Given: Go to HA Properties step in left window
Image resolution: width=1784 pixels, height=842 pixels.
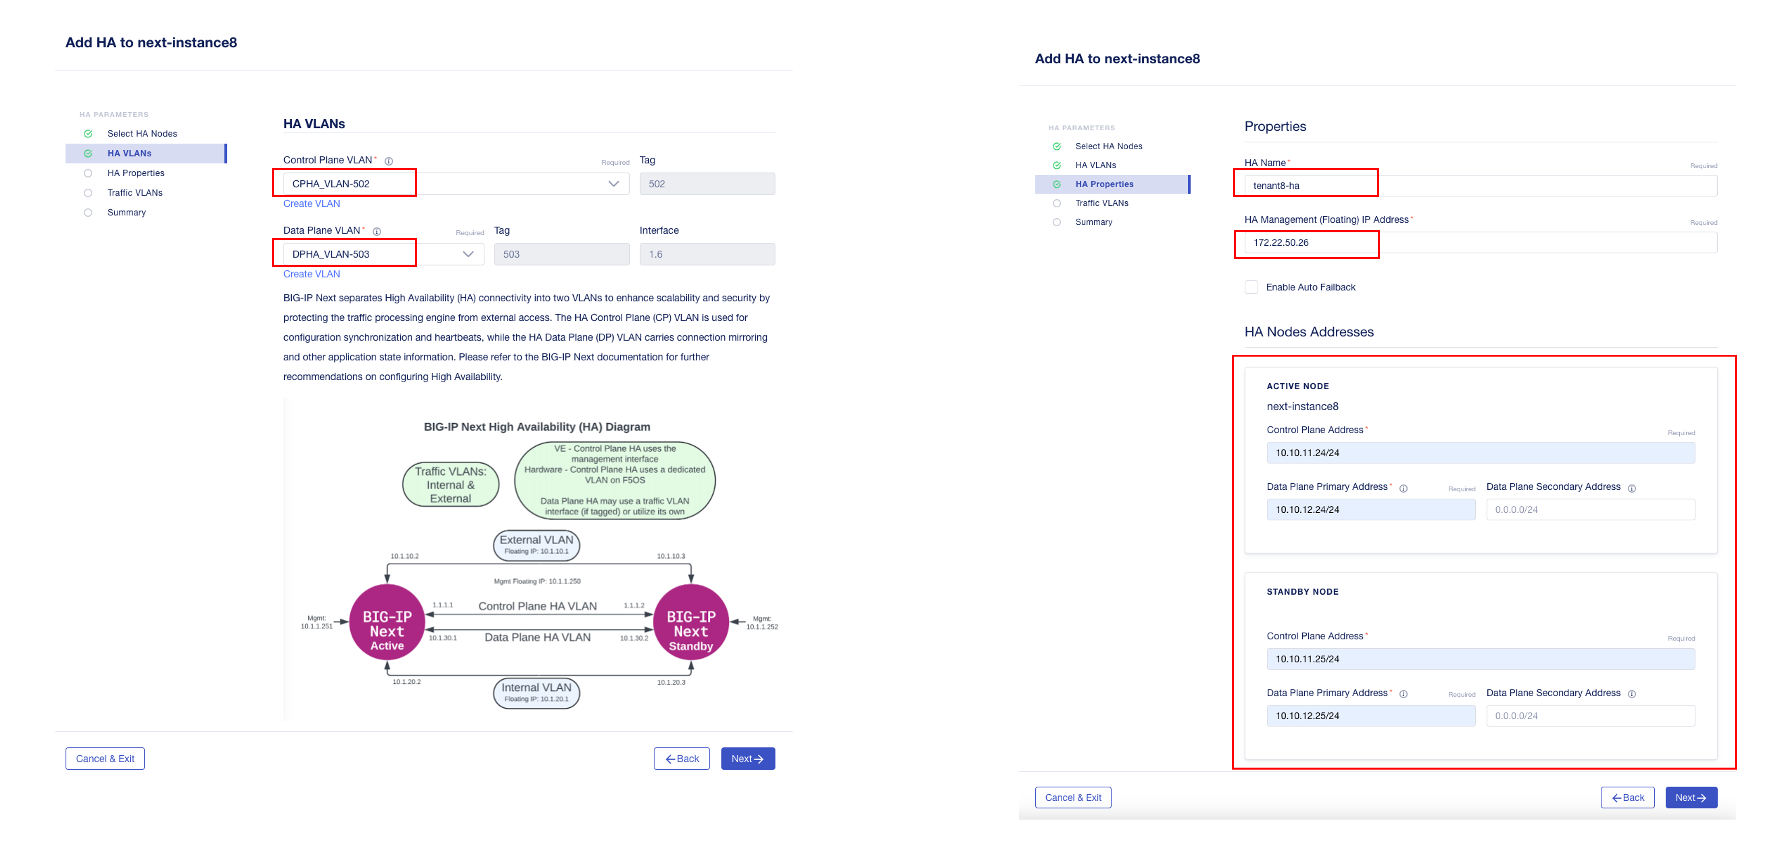Looking at the screenshot, I should click(x=136, y=173).
